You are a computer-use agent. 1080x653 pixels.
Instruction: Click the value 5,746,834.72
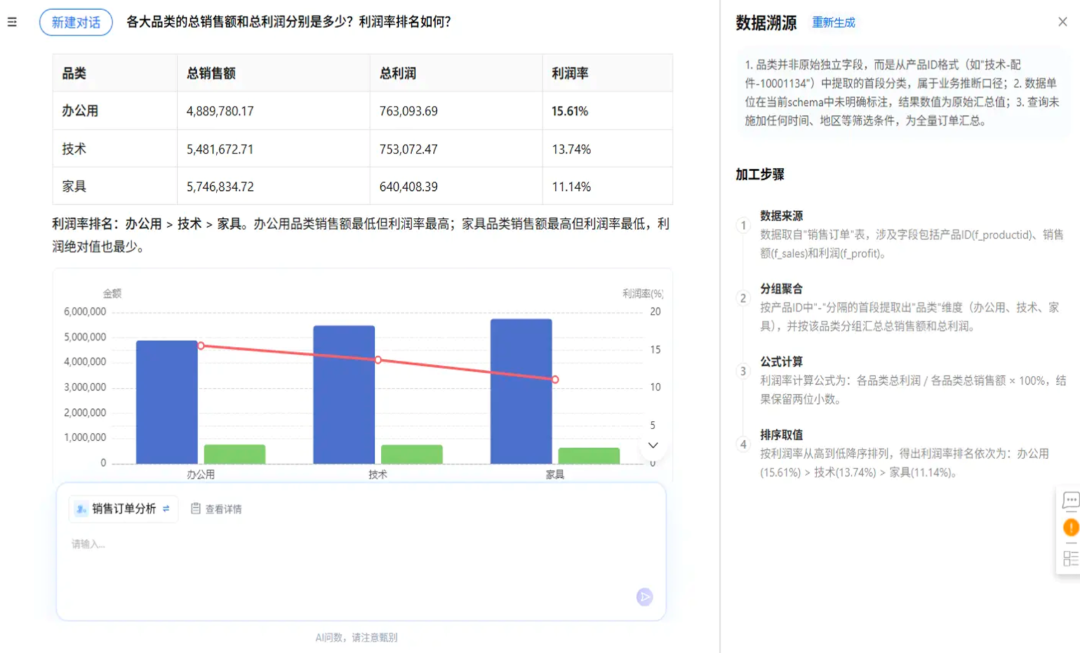[x=220, y=187]
